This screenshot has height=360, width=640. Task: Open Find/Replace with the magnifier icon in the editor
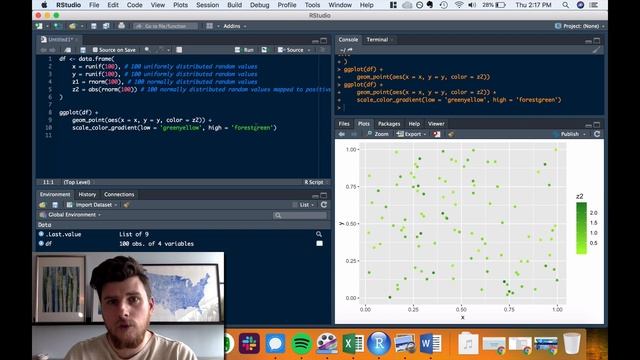coord(147,50)
